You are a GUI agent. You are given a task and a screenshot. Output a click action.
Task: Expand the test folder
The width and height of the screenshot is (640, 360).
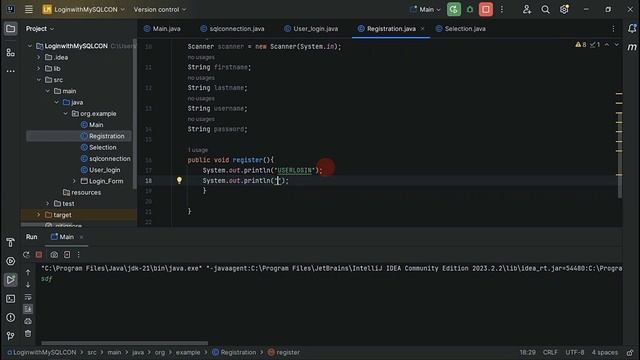coord(48,203)
